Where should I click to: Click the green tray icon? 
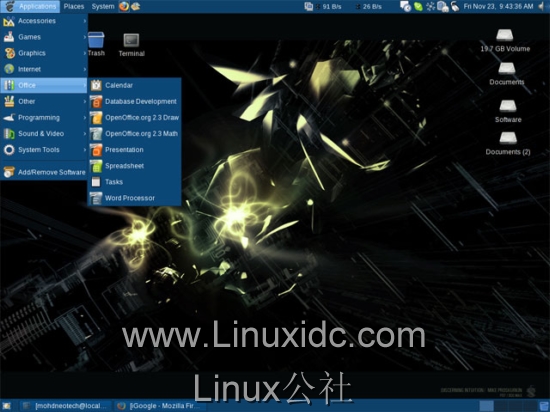418,6
